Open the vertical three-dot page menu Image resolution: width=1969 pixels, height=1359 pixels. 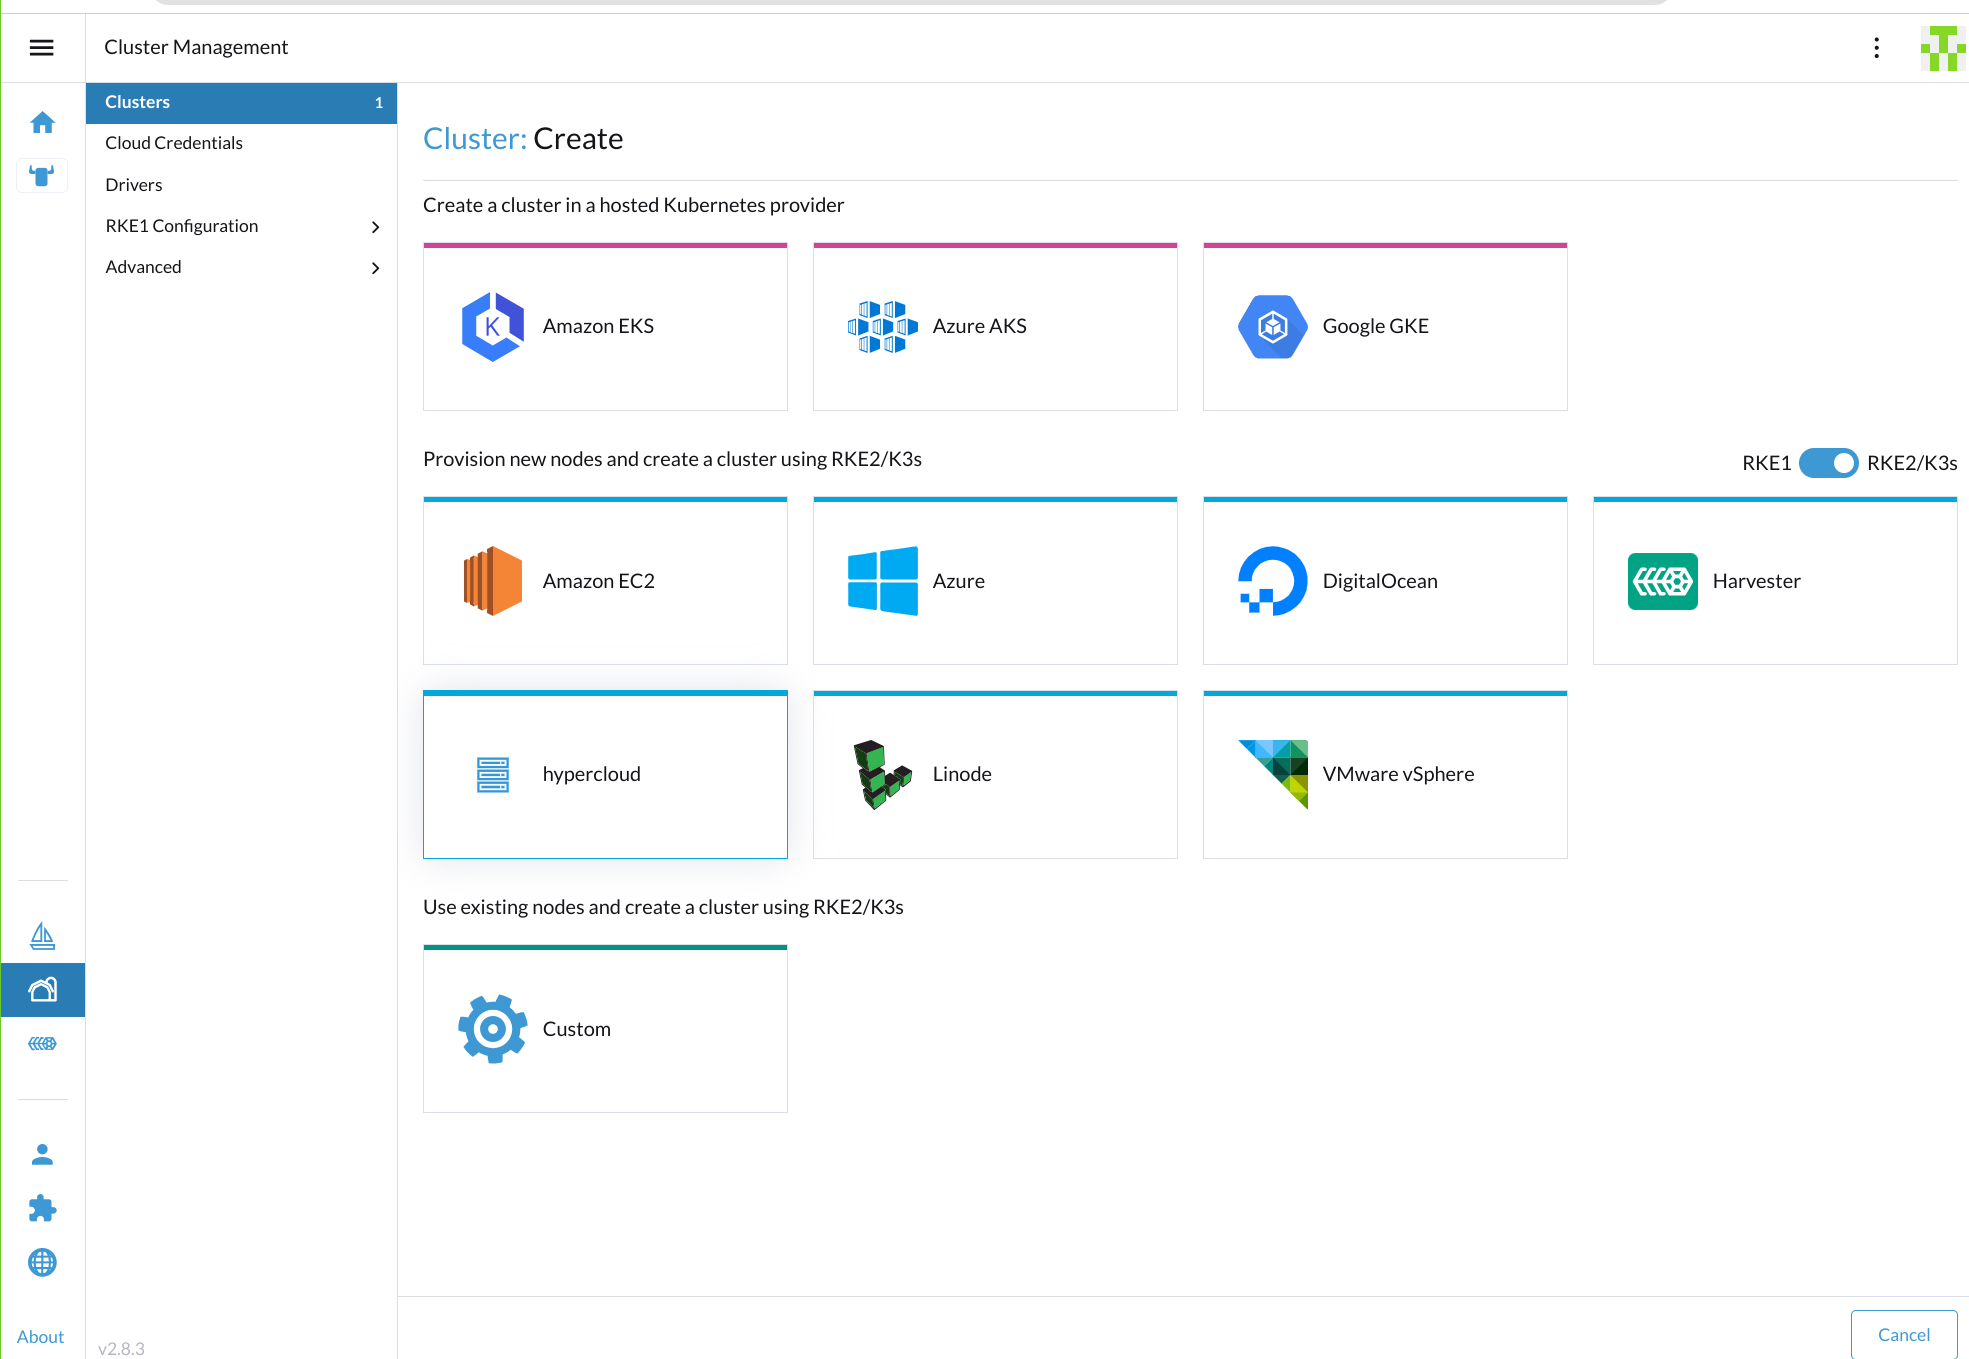click(x=1877, y=48)
